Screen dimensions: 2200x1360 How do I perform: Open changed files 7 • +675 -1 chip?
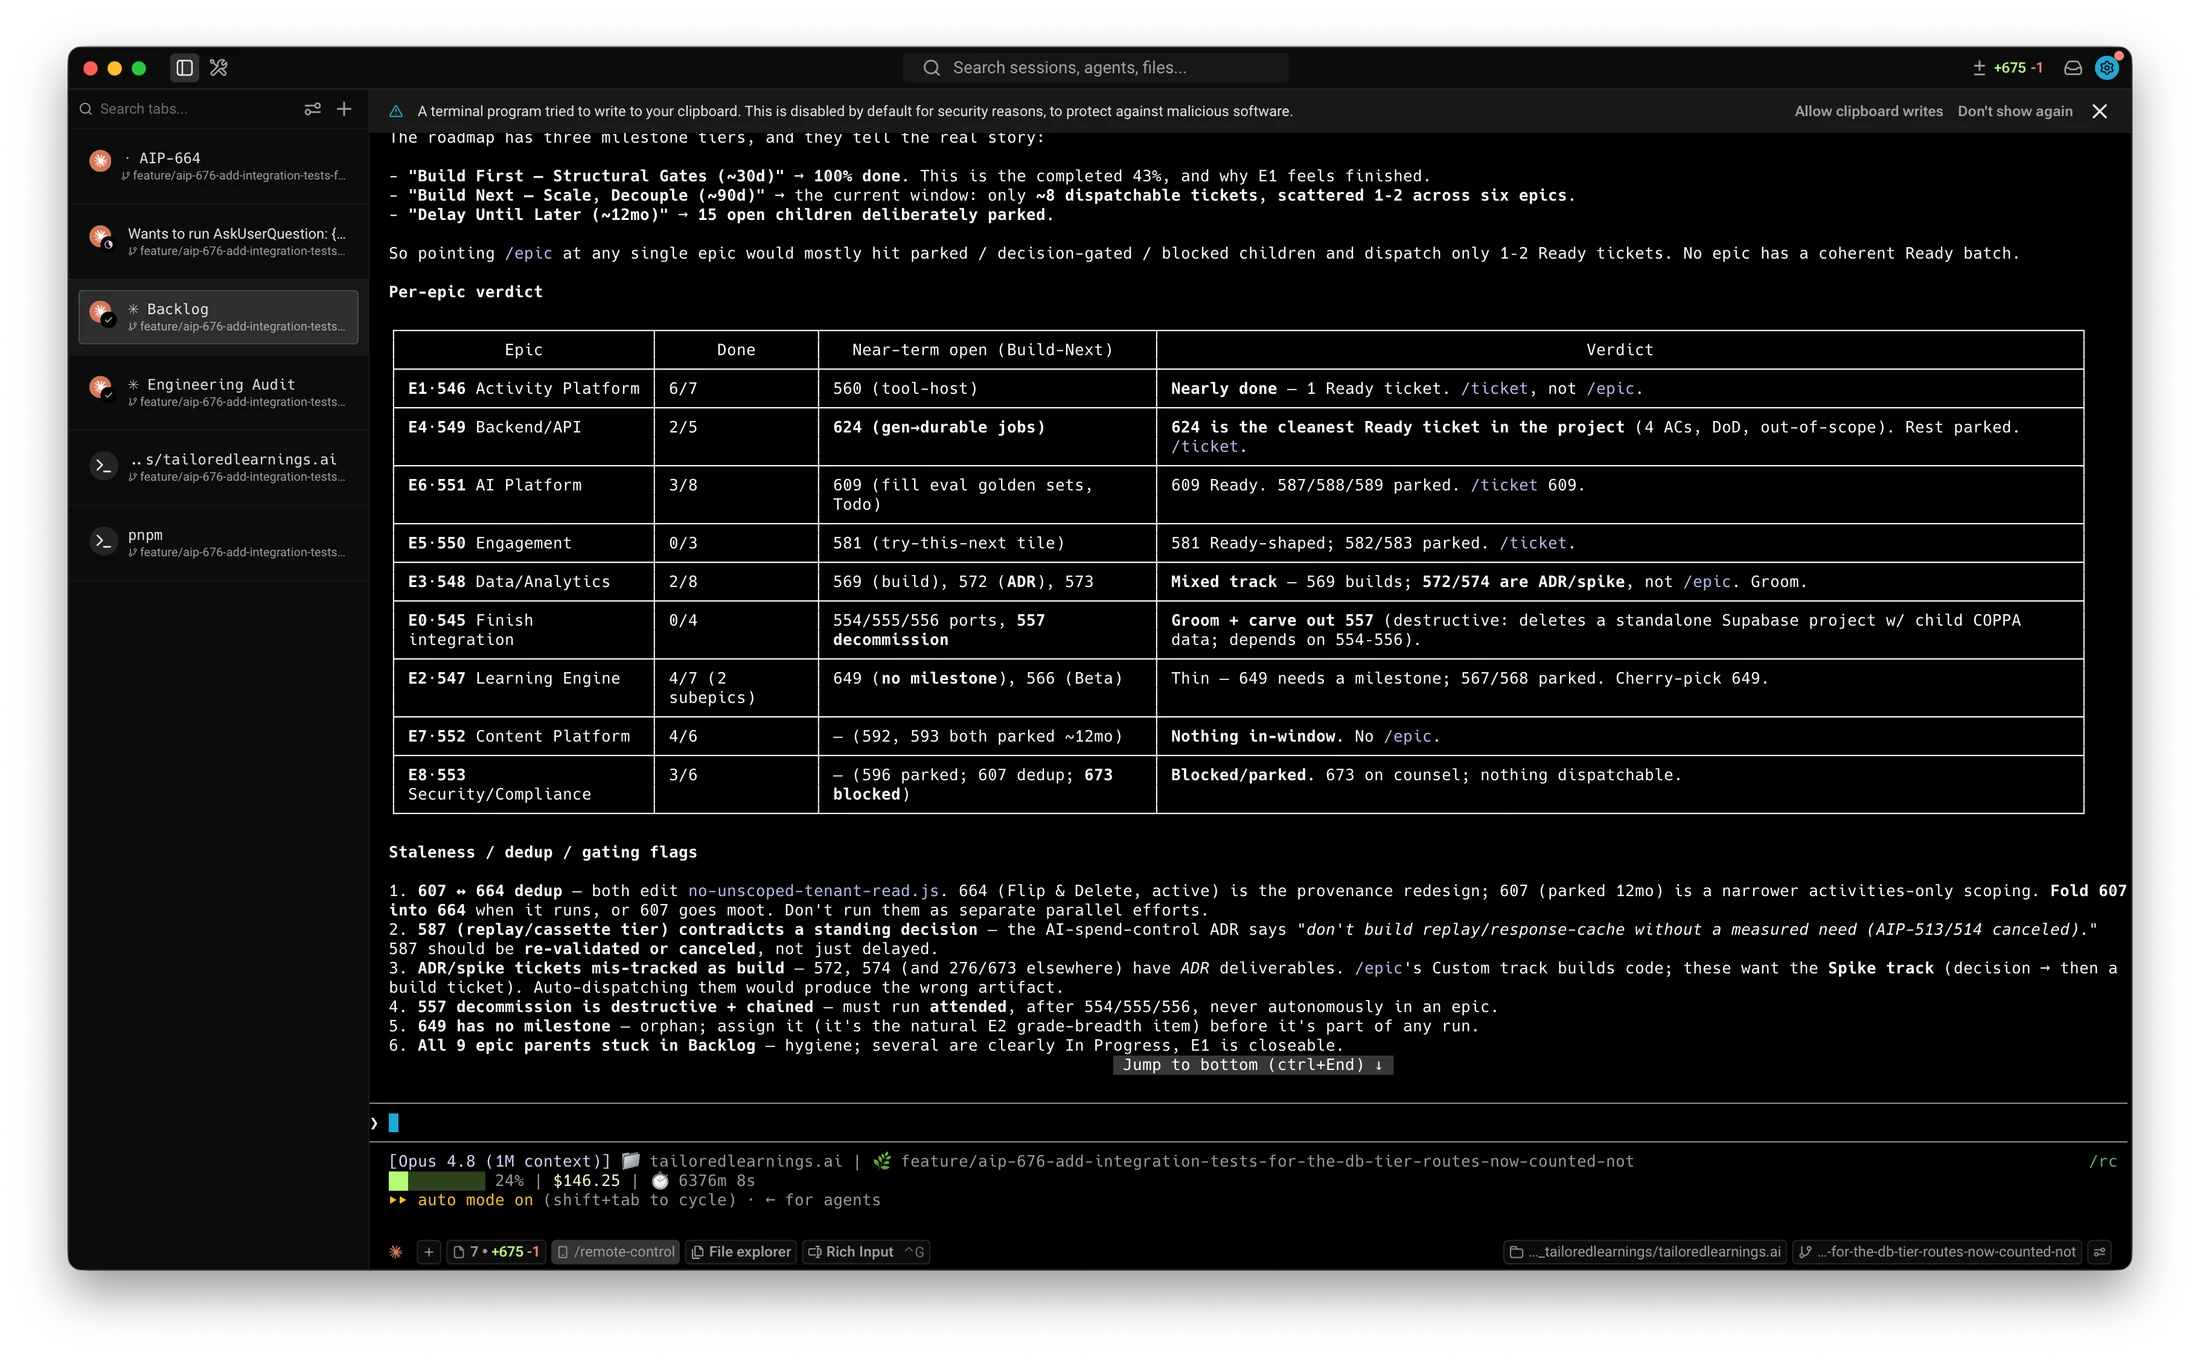[496, 1252]
